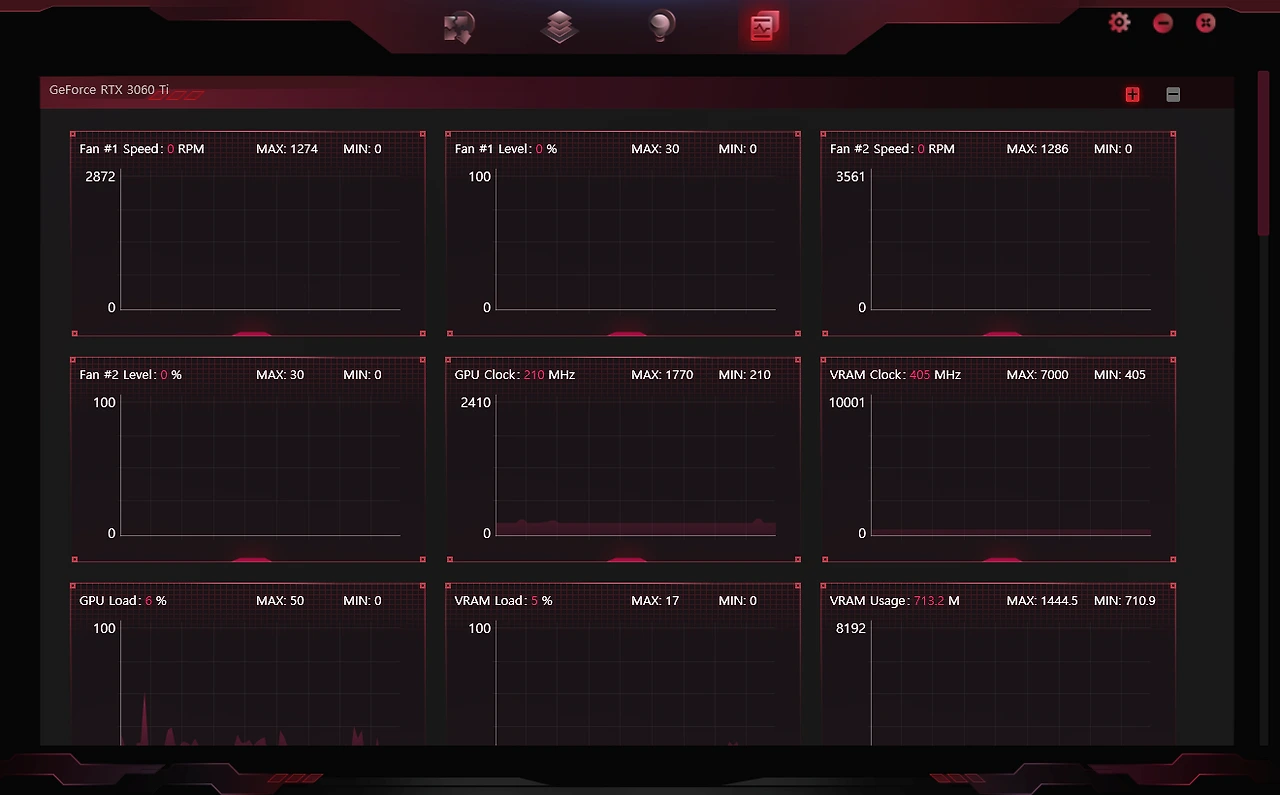The image size is (1280, 795).
Task: Click the MIN: 0 value of Fan #1 Speed
Action: coord(362,149)
